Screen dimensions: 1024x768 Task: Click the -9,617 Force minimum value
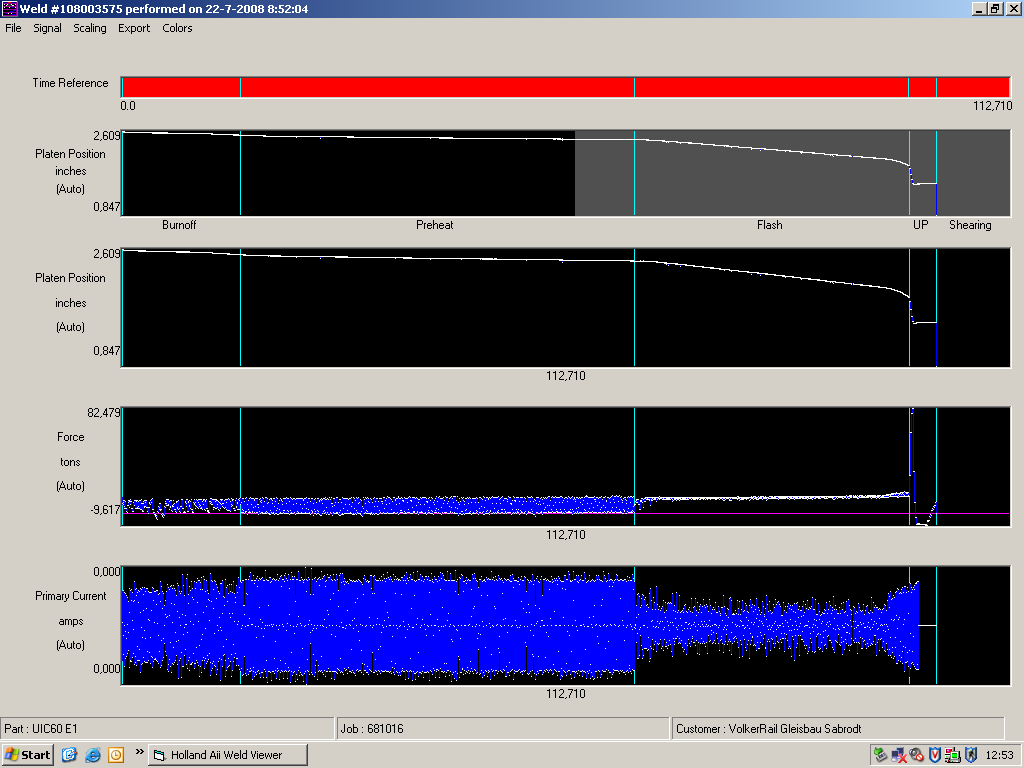105,509
